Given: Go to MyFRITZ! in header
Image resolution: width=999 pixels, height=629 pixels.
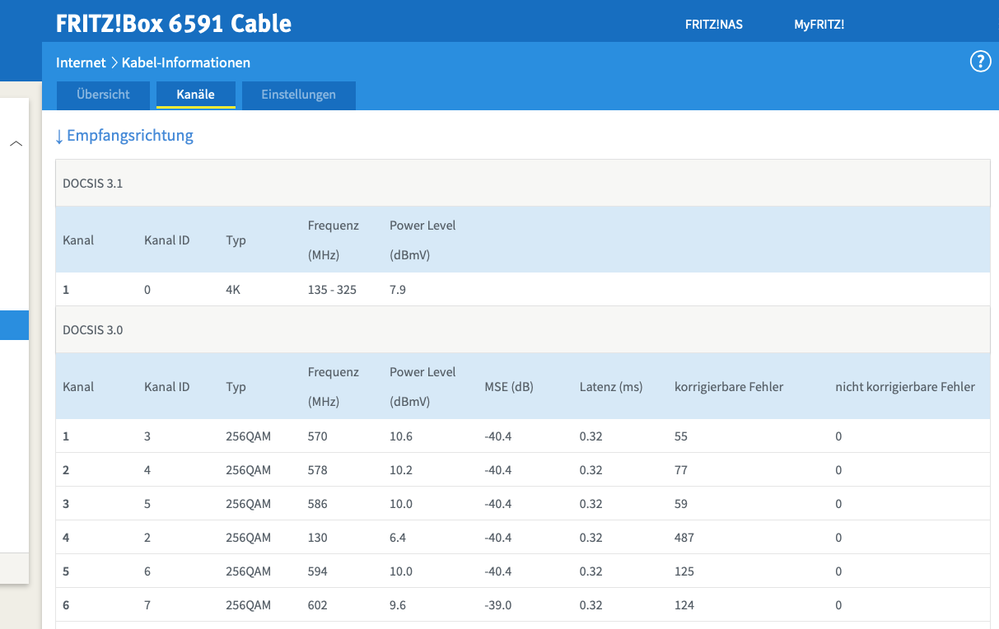Looking at the screenshot, I should coord(818,24).
